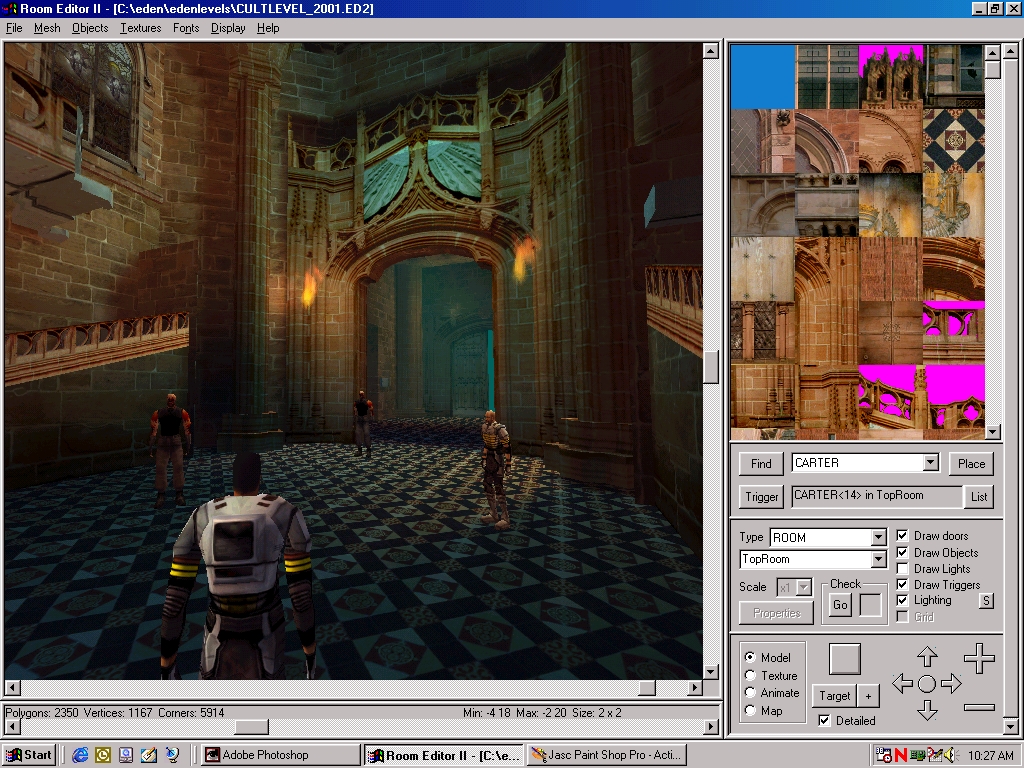Toggle the Draw doors checkbox
1024x768 pixels.
pos(903,536)
